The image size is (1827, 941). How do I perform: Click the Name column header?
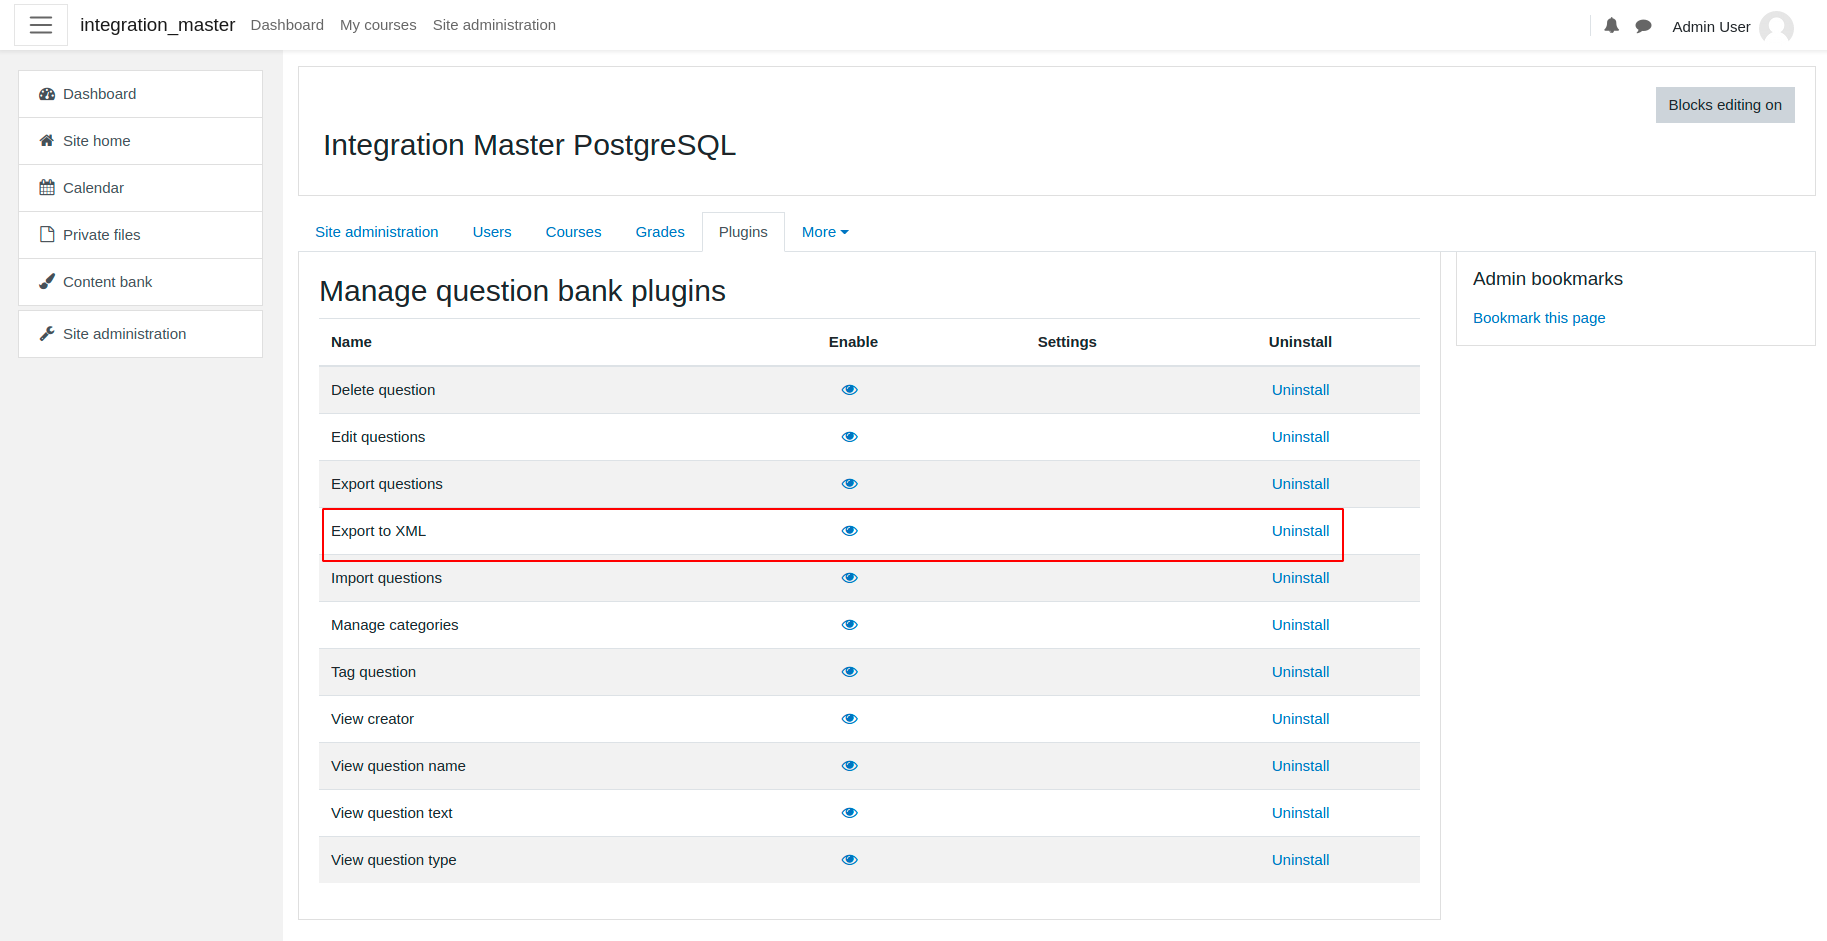click(351, 342)
